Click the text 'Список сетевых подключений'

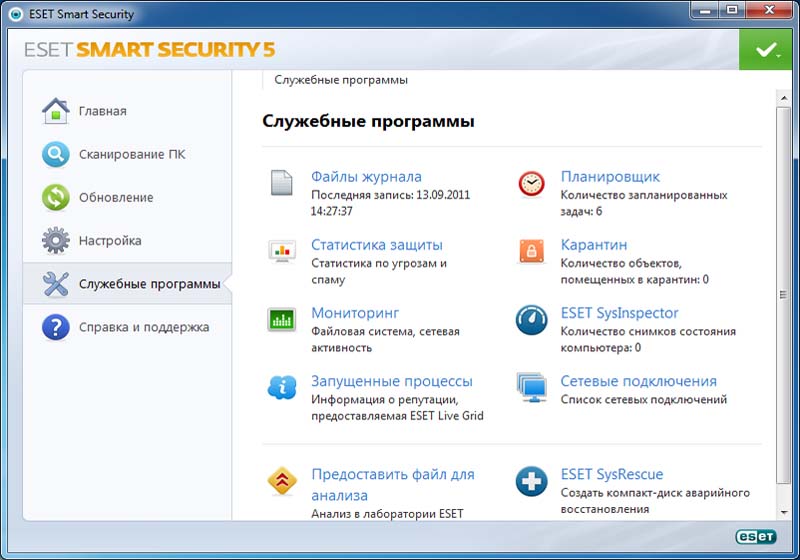[x=643, y=399]
